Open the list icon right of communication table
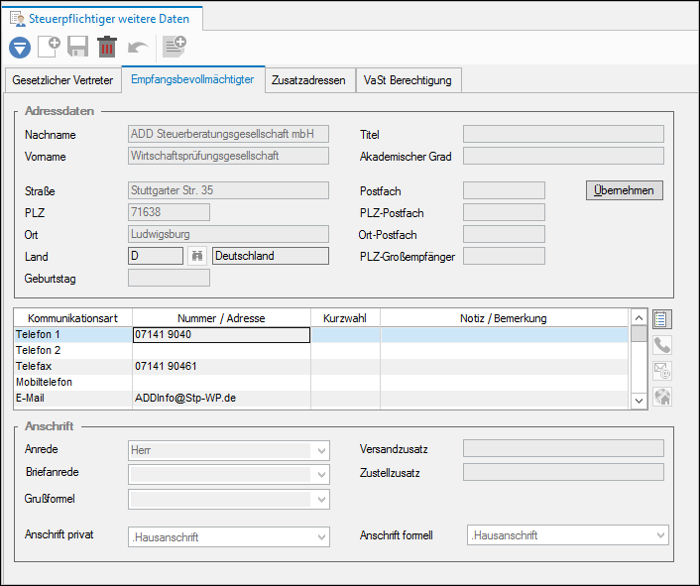The height and width of the screenshot is (586, 700). pos(662,319)
